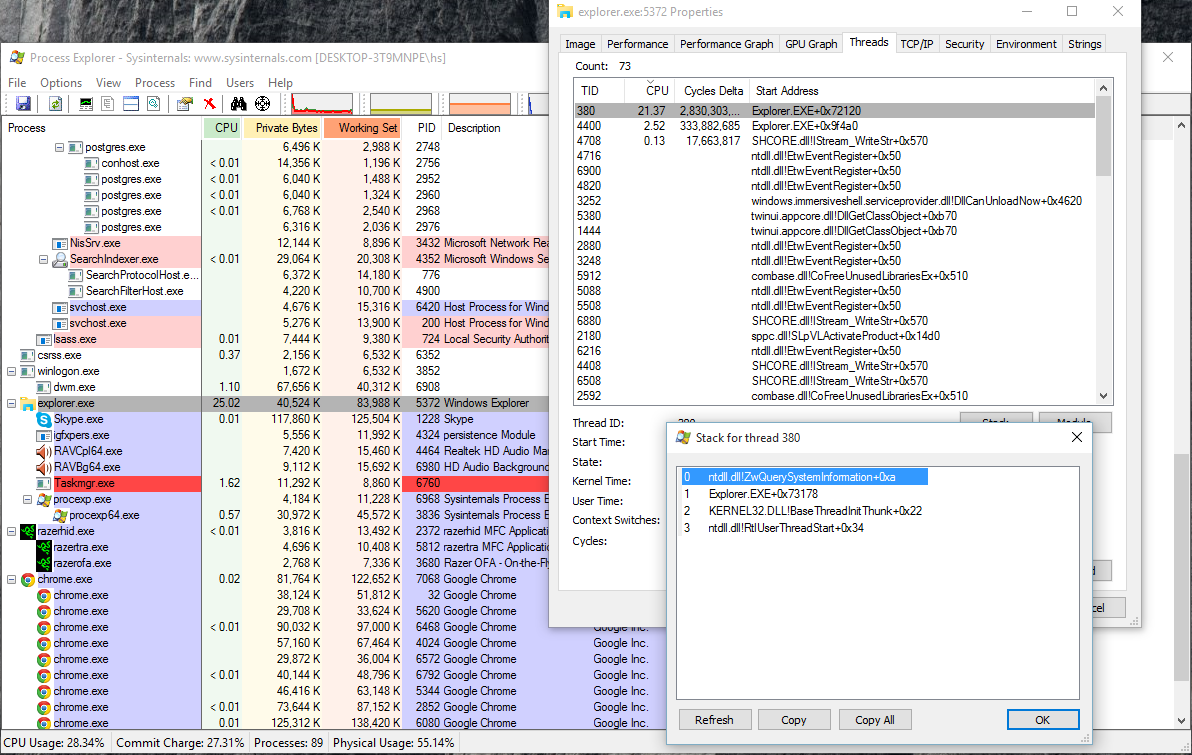Screen dimensions: 1192x755
Task: Click the commit history mini graph in toolbar
Action: coord(401,104)
